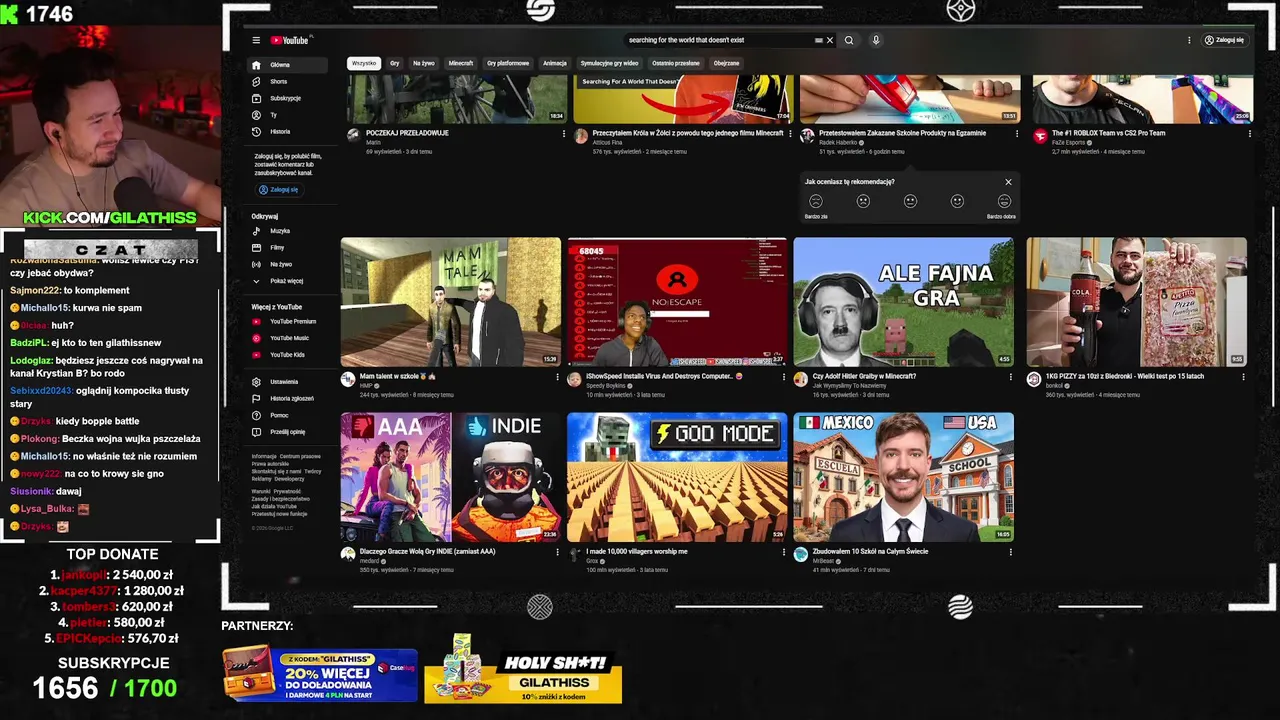Image resolution: width=1280 pixels, height=720 pixels.
Task: Click FaZe Esports channel avatar
Action: coord(1040,136)
